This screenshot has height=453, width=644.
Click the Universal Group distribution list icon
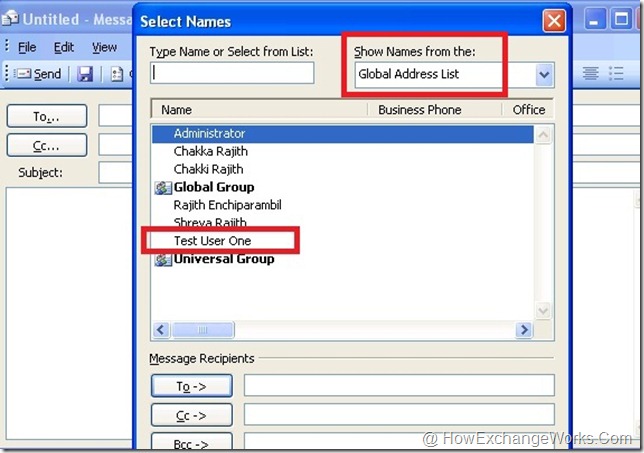point(163,260)
